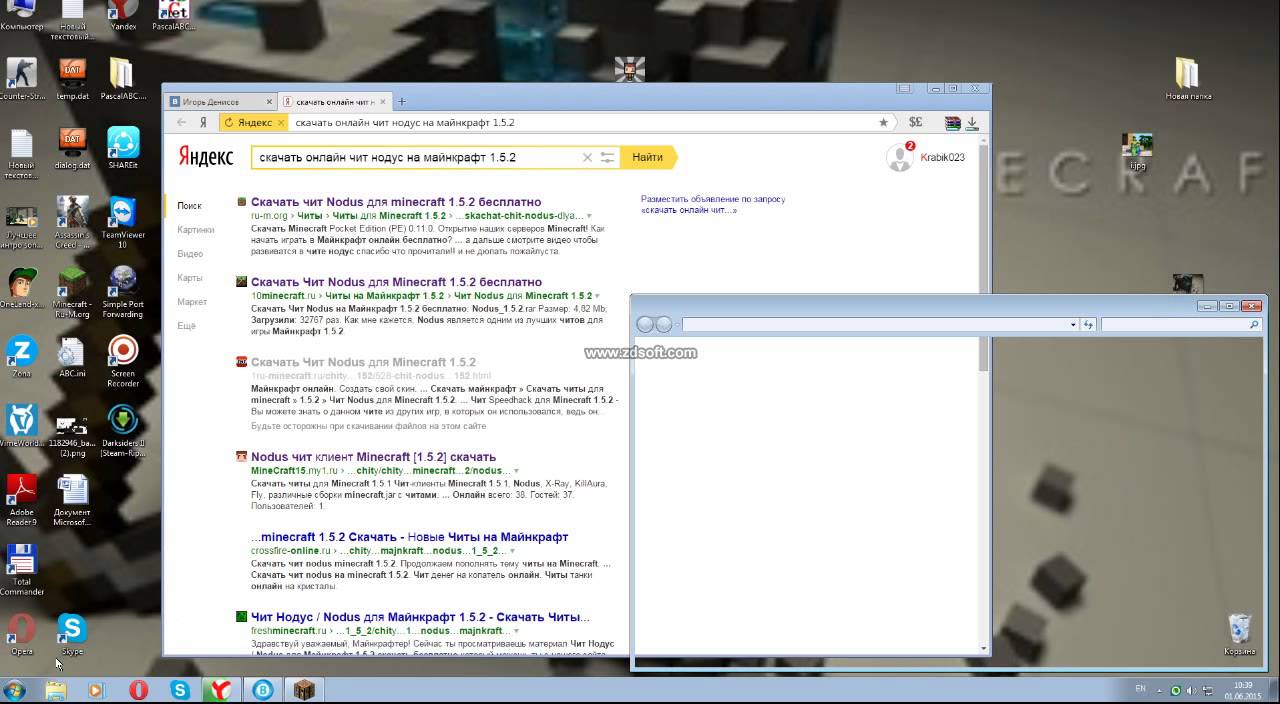Image resolution: width=1280 pixels, height=704 pixels.
Task: Open the 10minecraft.ru result 'Скачать Чит Nodus для Minecraft 1.5.2 бесплатно'
Action: [x=396, y=282]
